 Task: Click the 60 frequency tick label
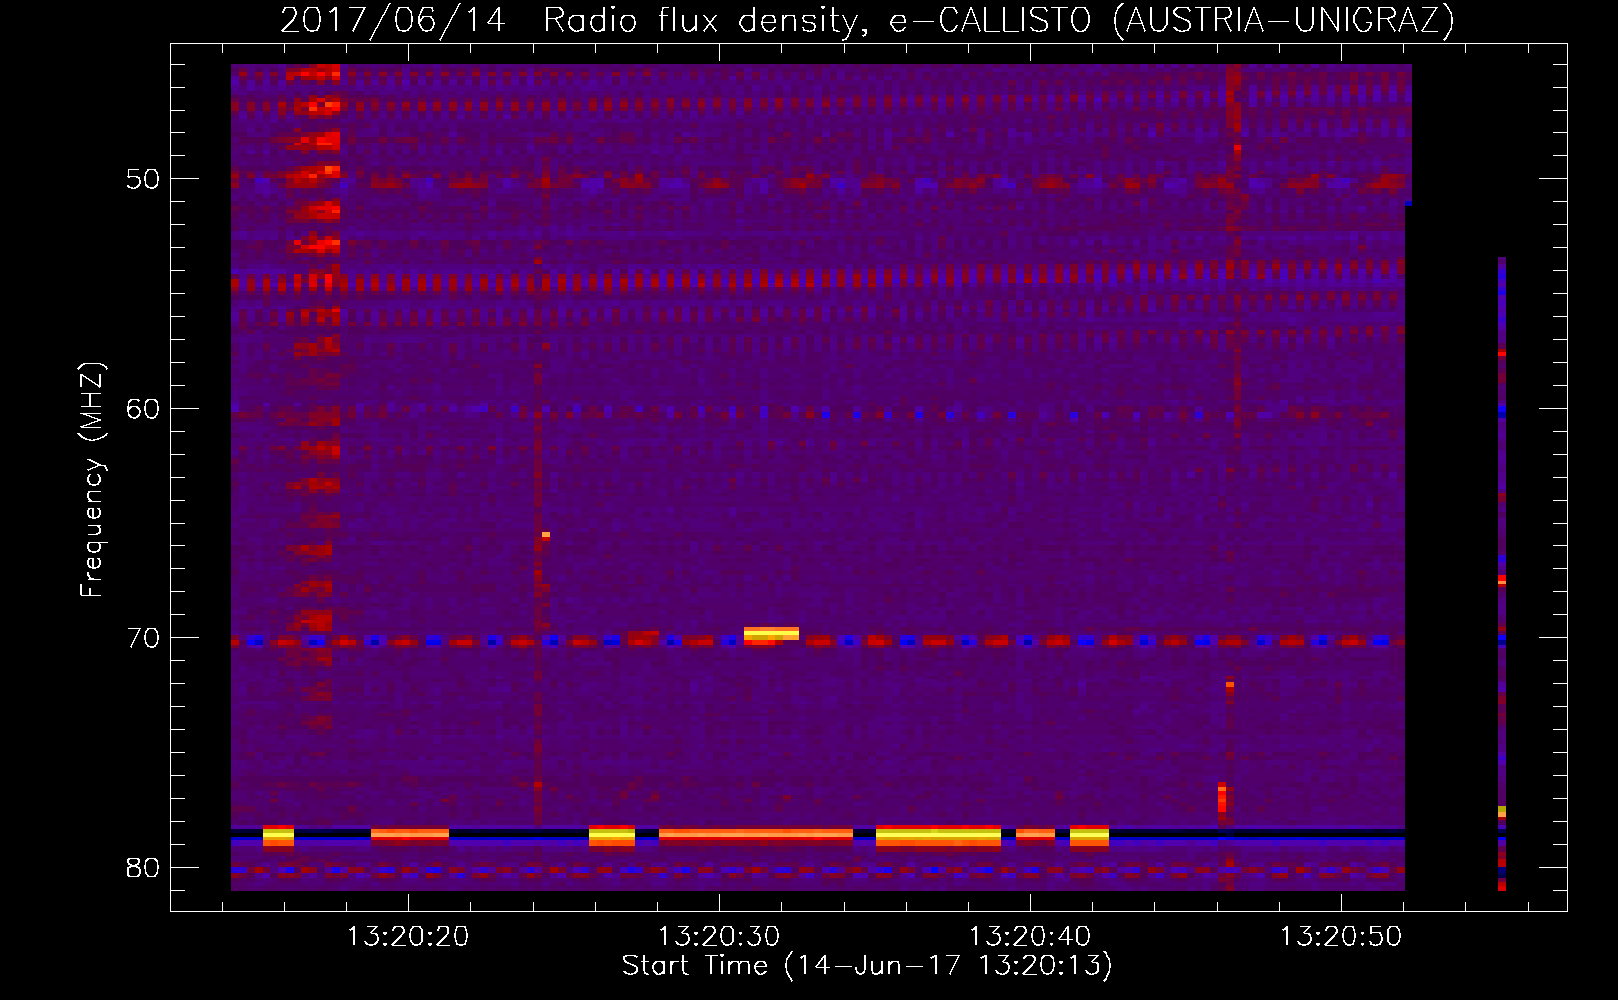143,409
